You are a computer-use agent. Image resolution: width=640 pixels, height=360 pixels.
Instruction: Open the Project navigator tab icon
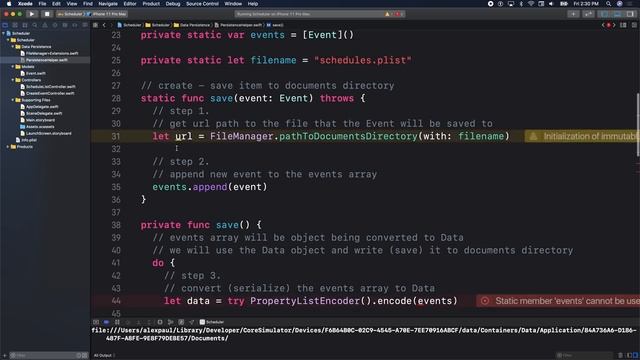[x=5, y=25]
